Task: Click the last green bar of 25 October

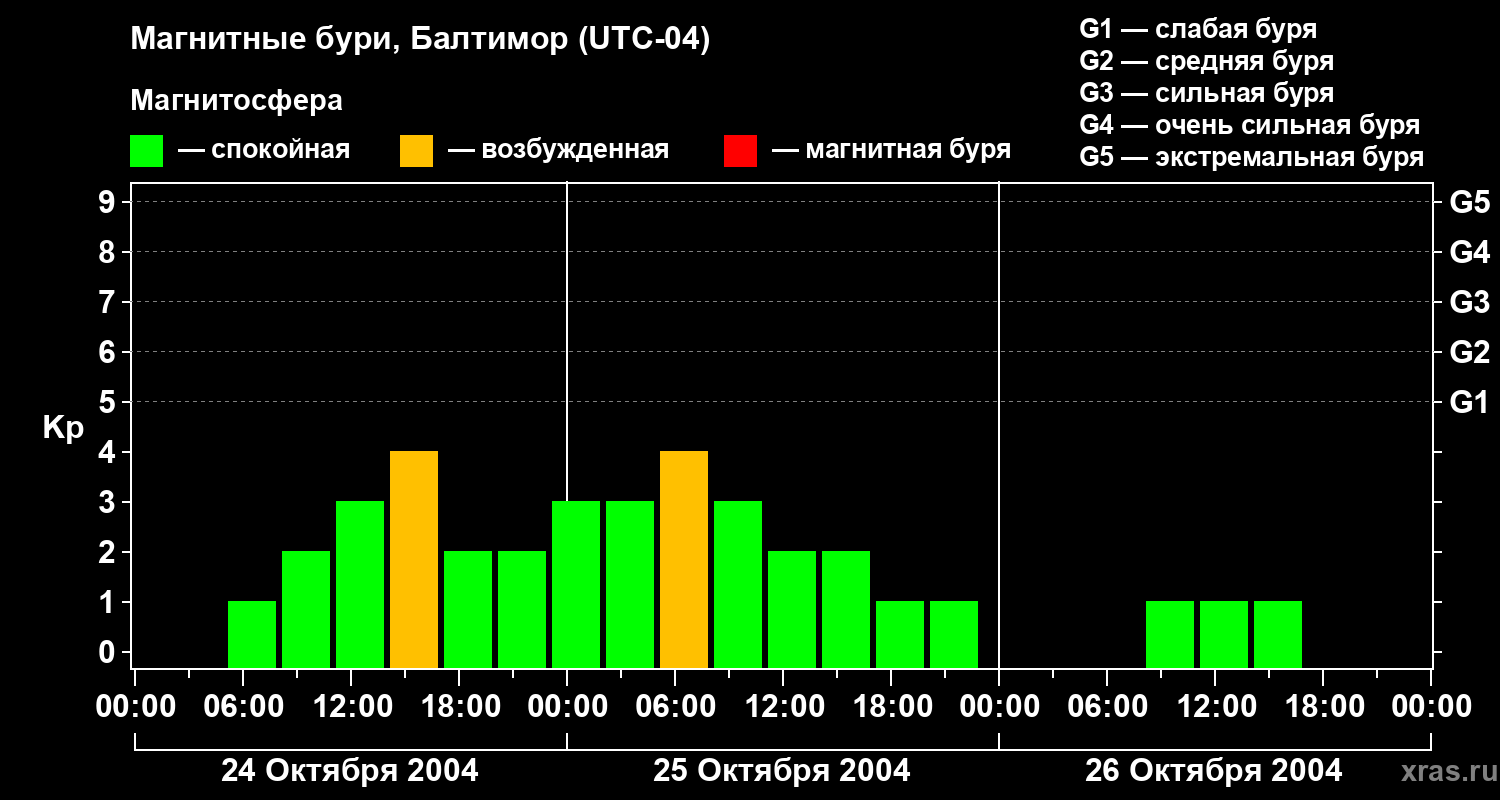Action: click(954, 634)
